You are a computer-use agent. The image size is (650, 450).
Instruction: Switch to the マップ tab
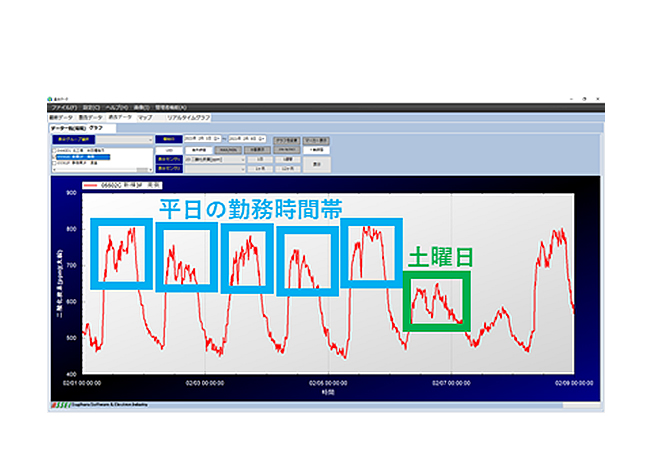(145, 118)
